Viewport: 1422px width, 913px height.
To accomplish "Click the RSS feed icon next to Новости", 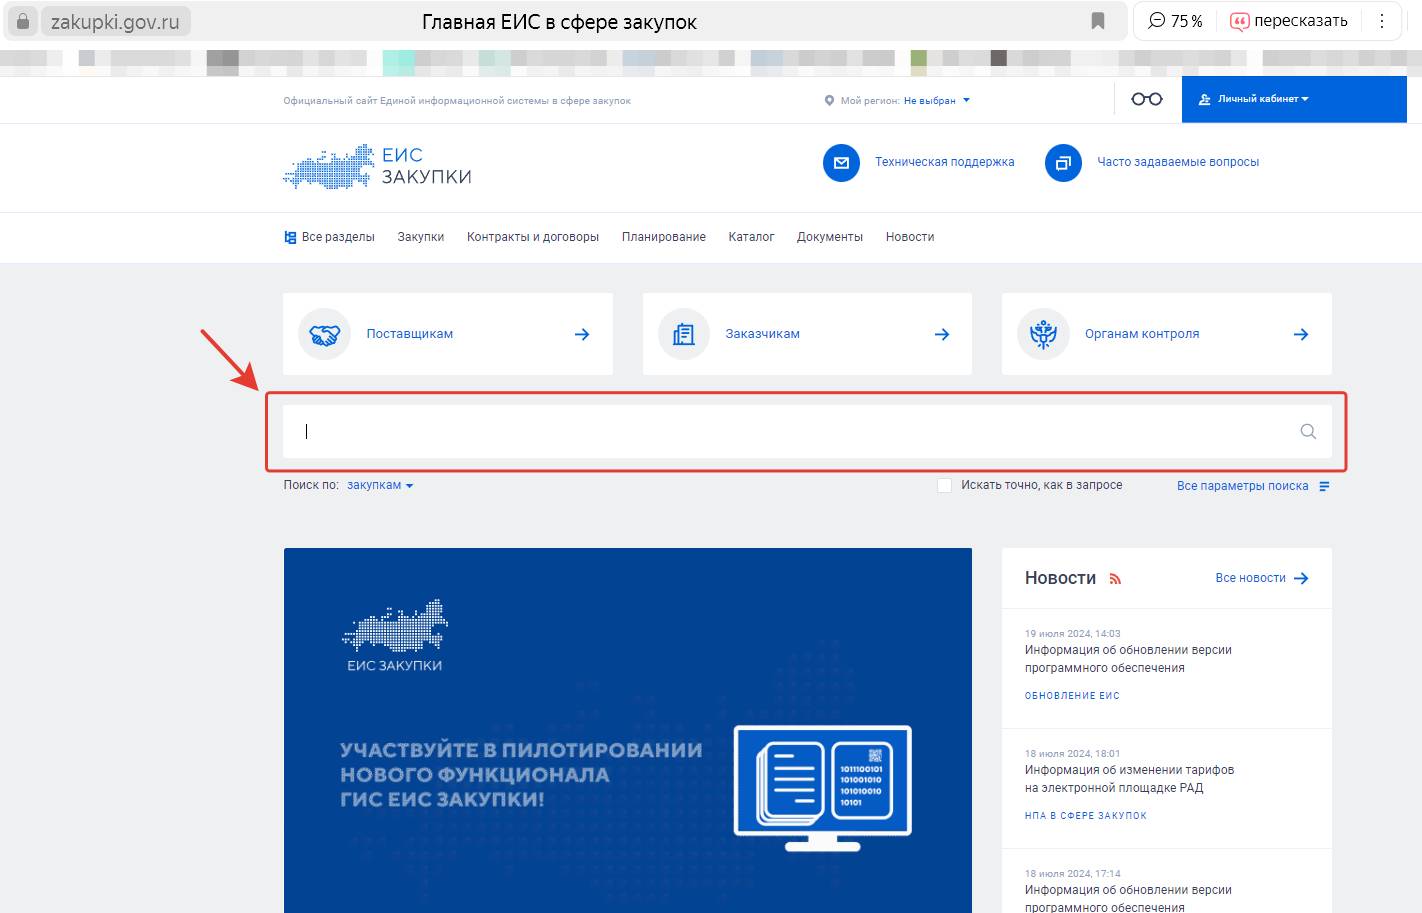I will (x=1115, y=579).
